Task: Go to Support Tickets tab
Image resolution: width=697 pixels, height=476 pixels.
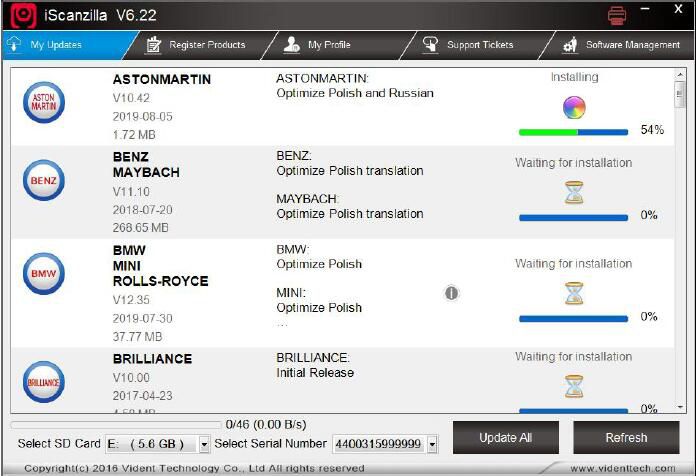Action: 478,45
